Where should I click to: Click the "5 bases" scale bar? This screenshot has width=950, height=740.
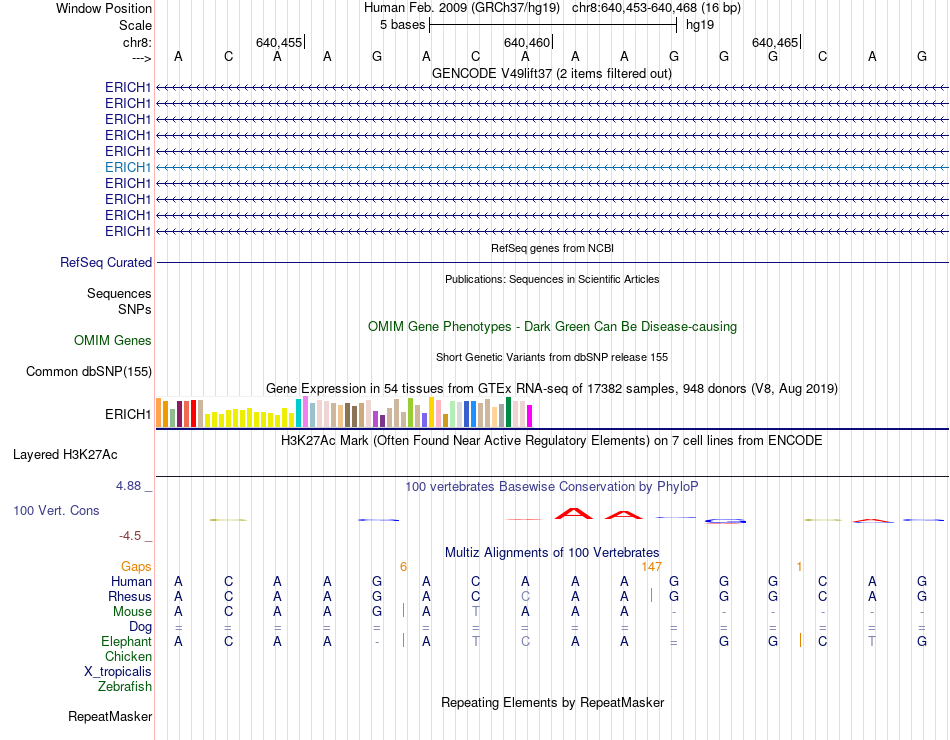pos(553,25)
